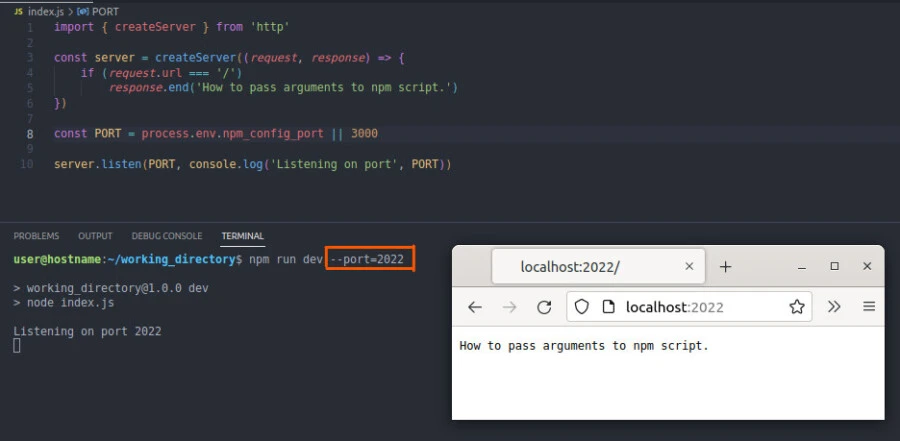Screen dimensions: 900x441
Task: Open the browser hamburger menu
Action: click(x=869, y=307)
